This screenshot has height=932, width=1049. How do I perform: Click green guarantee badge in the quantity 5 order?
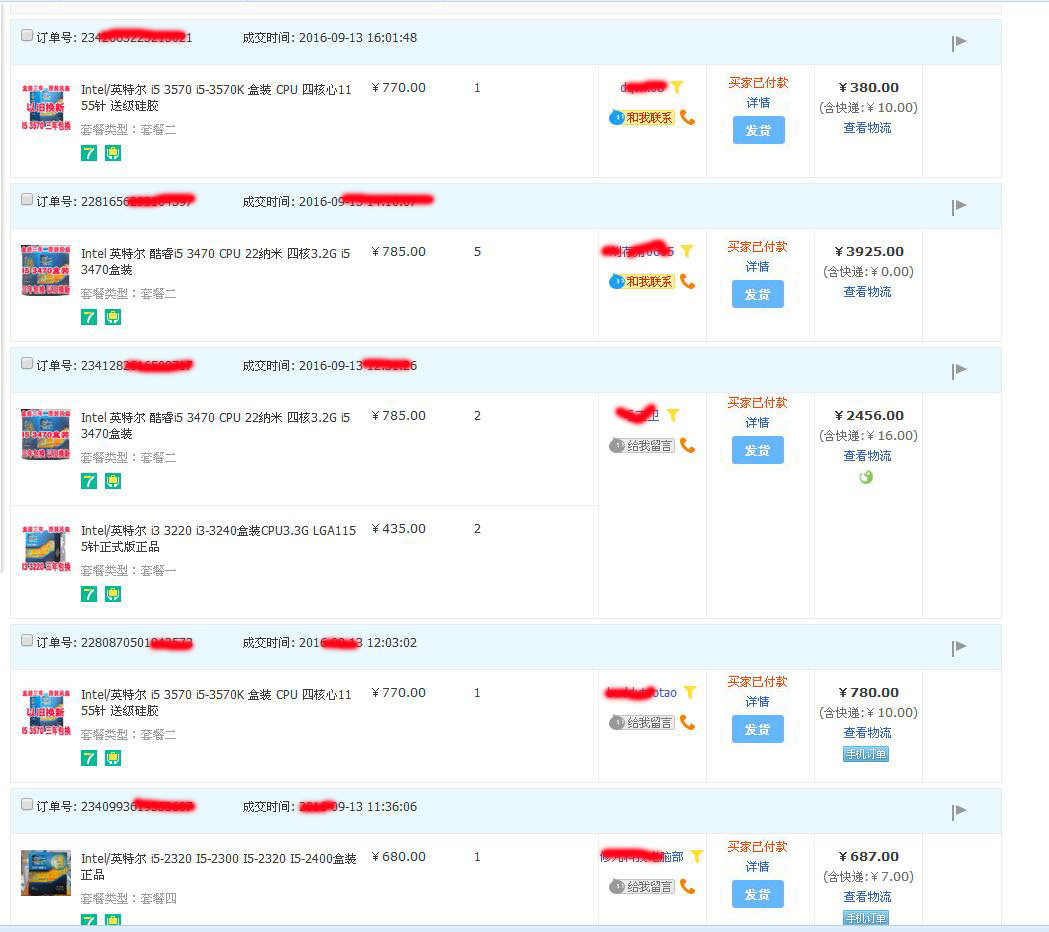tap(113, 317)
